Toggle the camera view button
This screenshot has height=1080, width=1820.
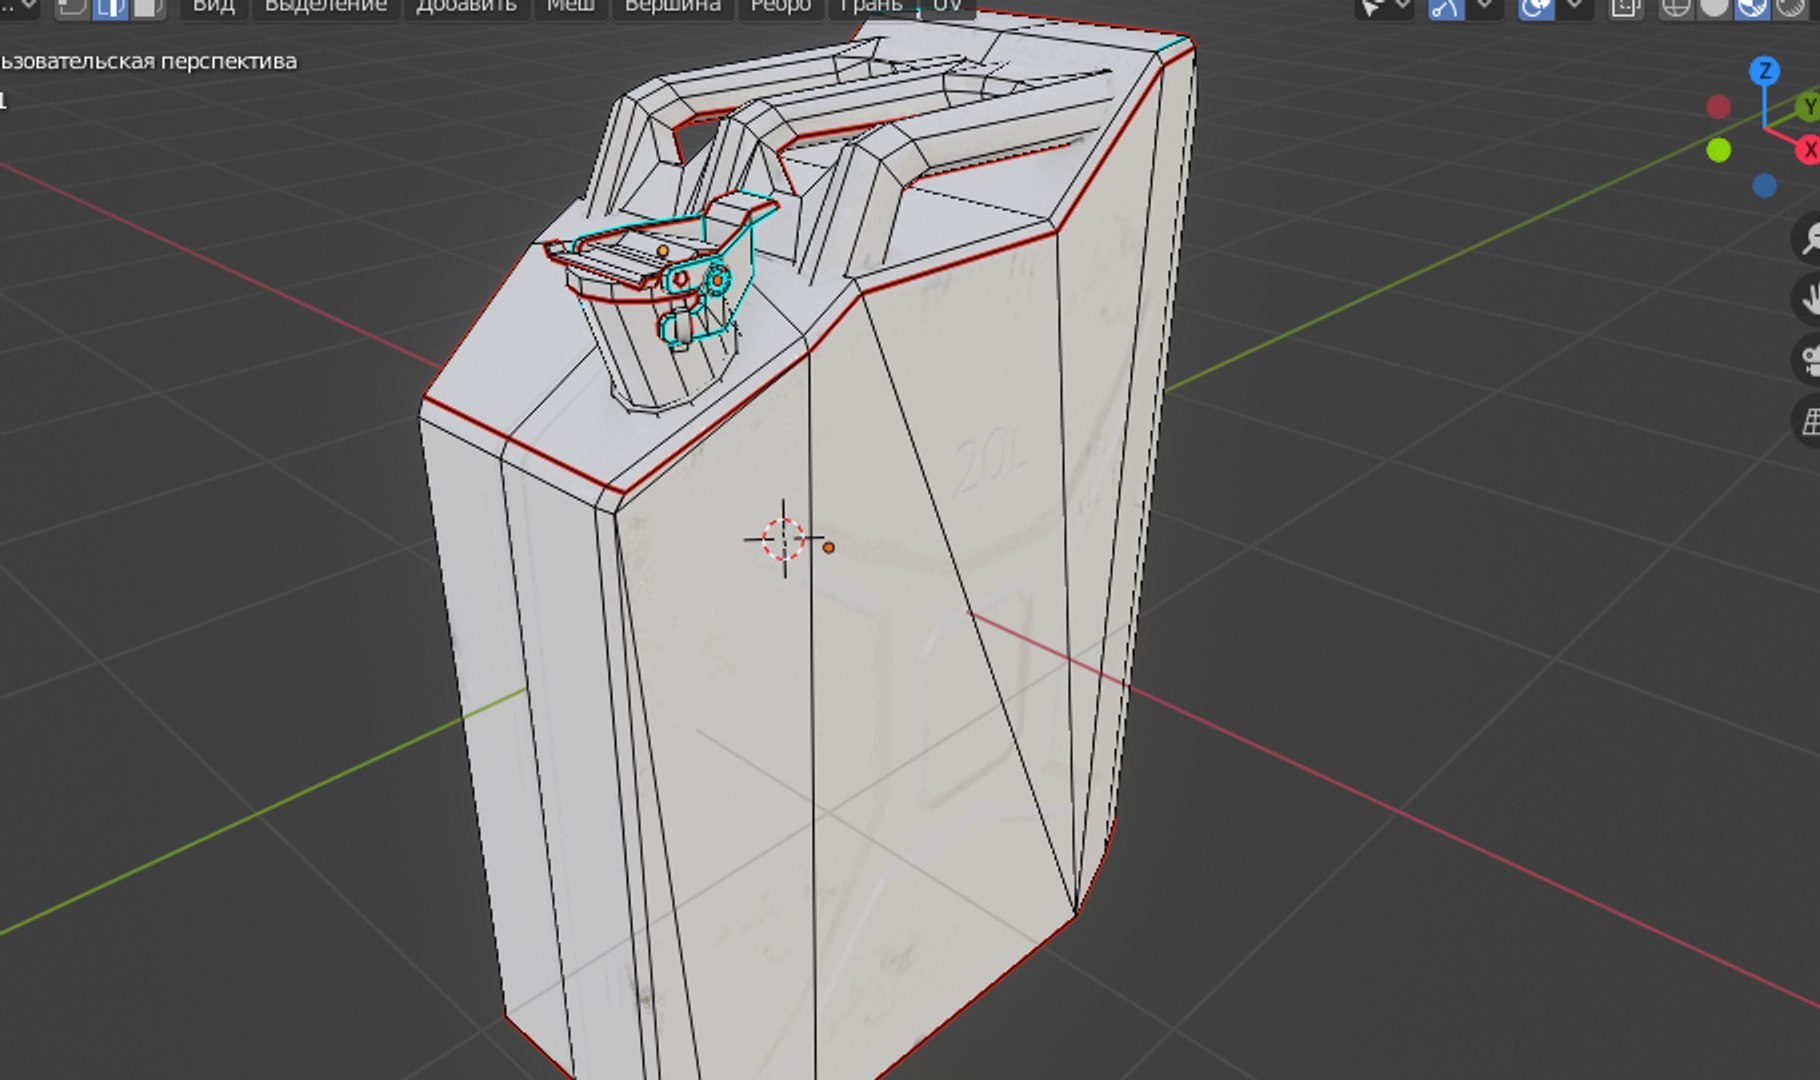1808,360
